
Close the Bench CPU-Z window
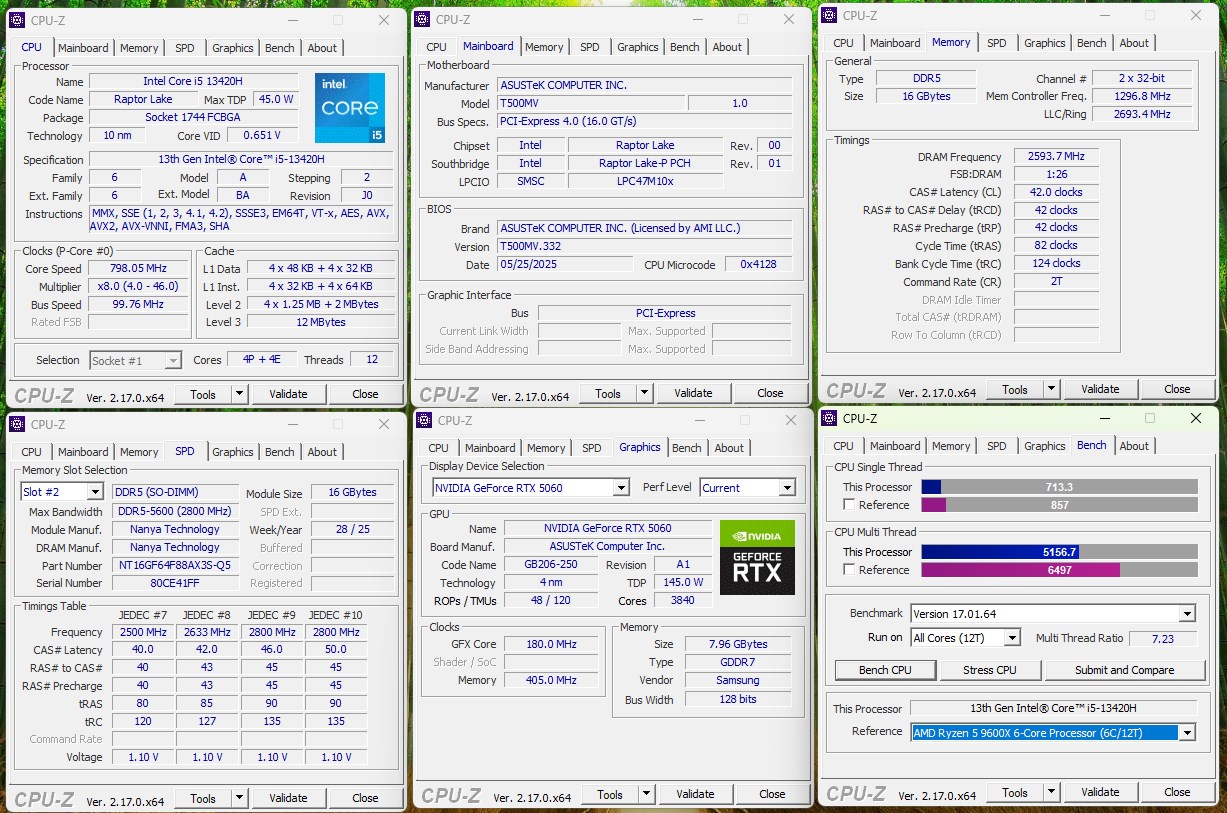pyautogui.click(x=1196, y=418)
